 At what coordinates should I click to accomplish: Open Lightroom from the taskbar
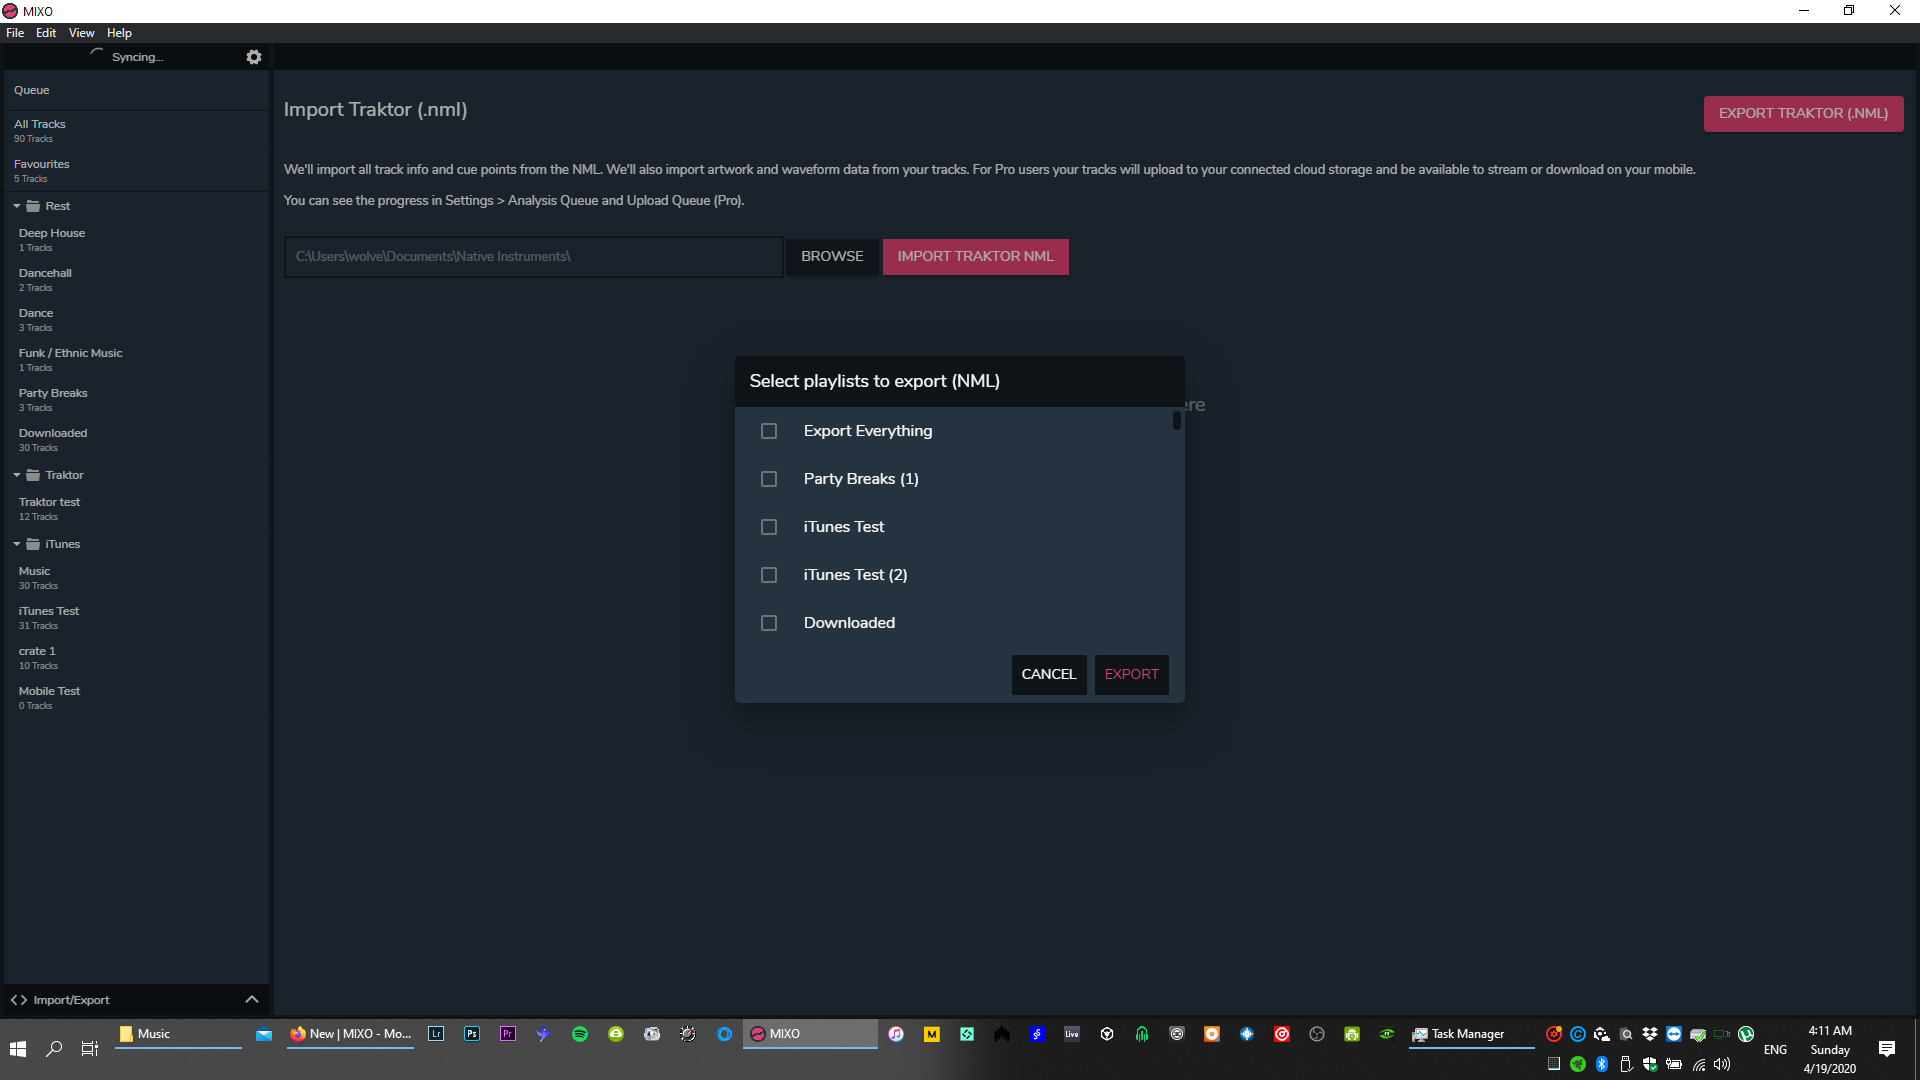pyautogui.click(x=436, y=1034)
